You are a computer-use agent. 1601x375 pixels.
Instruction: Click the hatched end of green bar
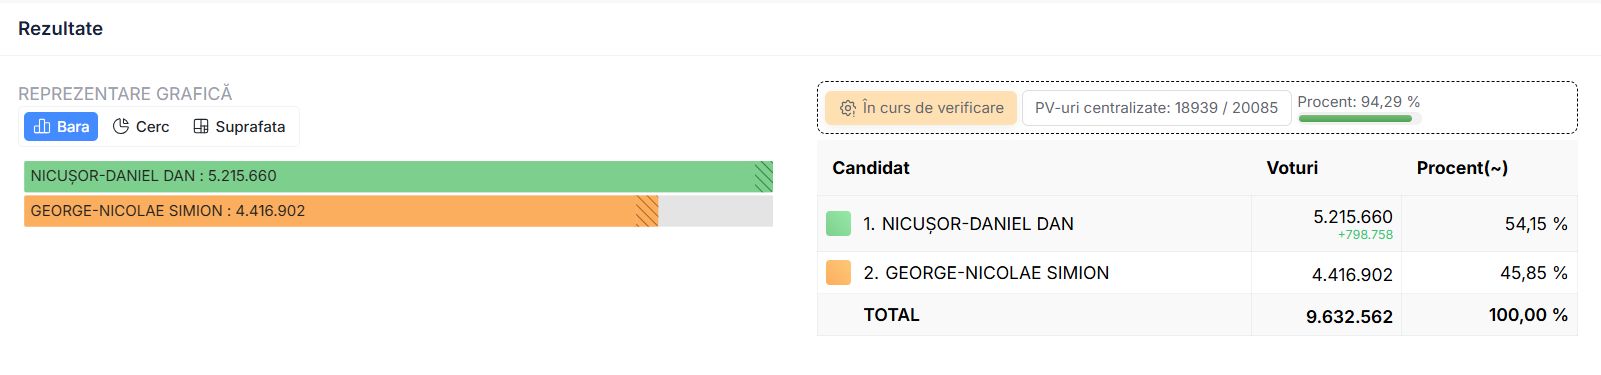click(764, 176)
